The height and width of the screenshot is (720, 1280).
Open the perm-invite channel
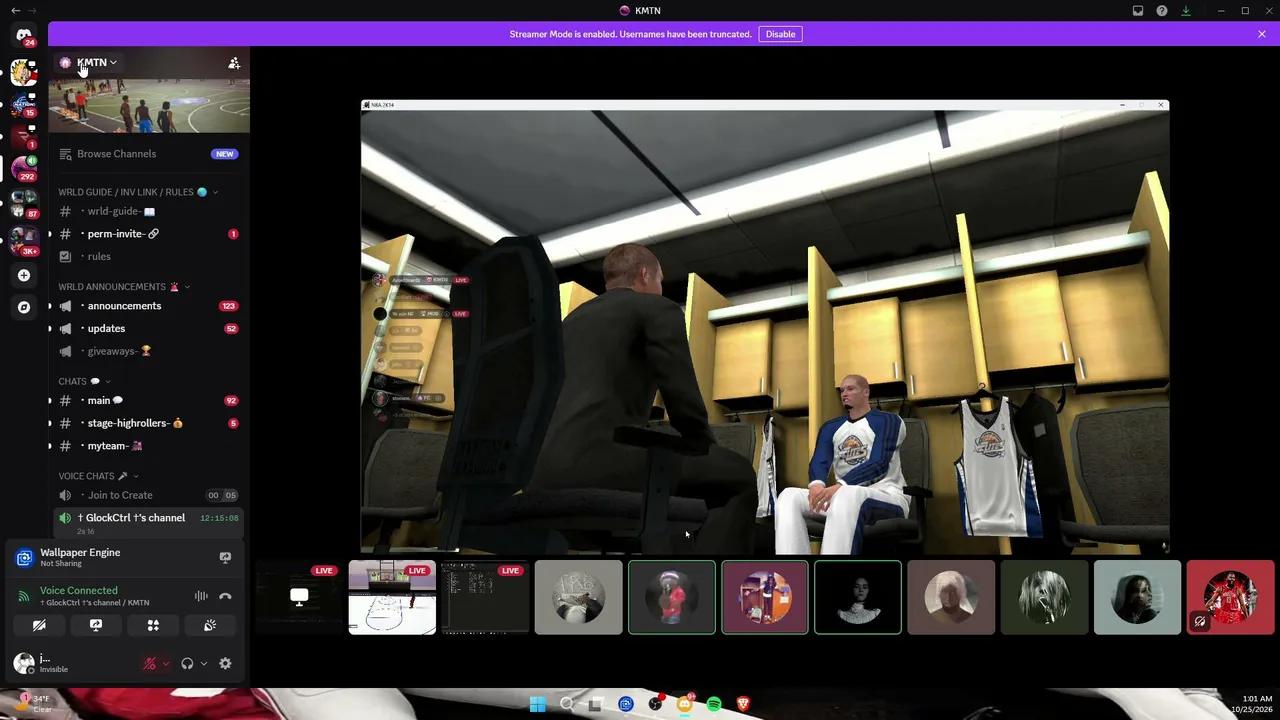click(x=149, y=234)
